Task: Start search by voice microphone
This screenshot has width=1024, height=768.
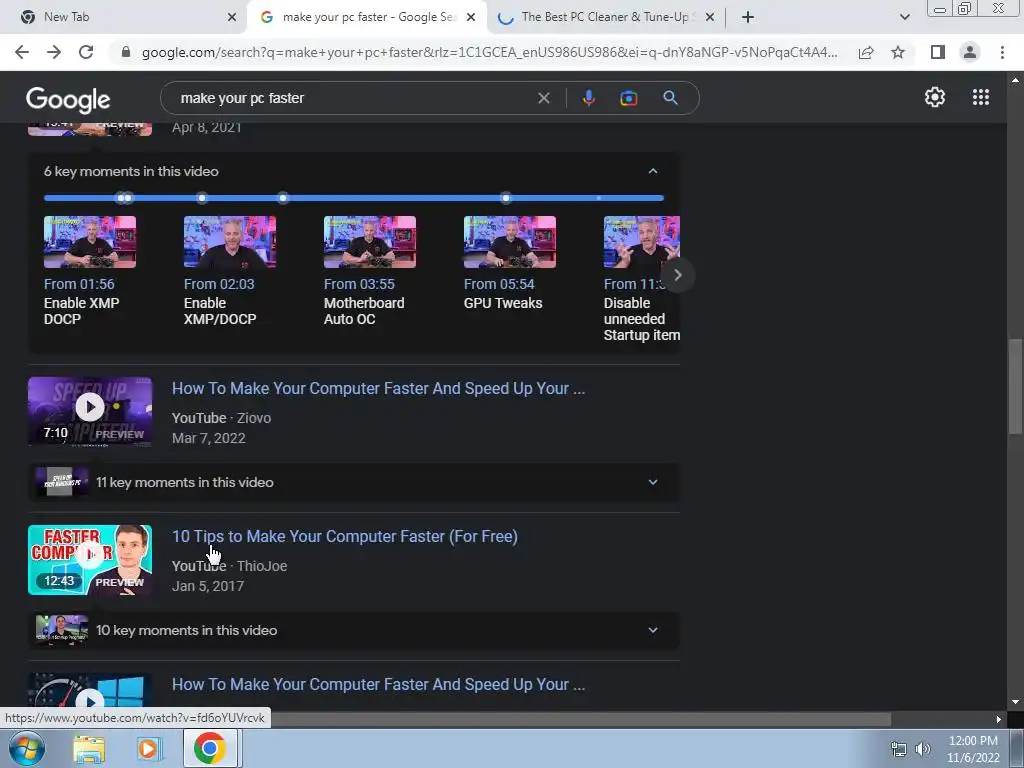Action: (588, 98)
